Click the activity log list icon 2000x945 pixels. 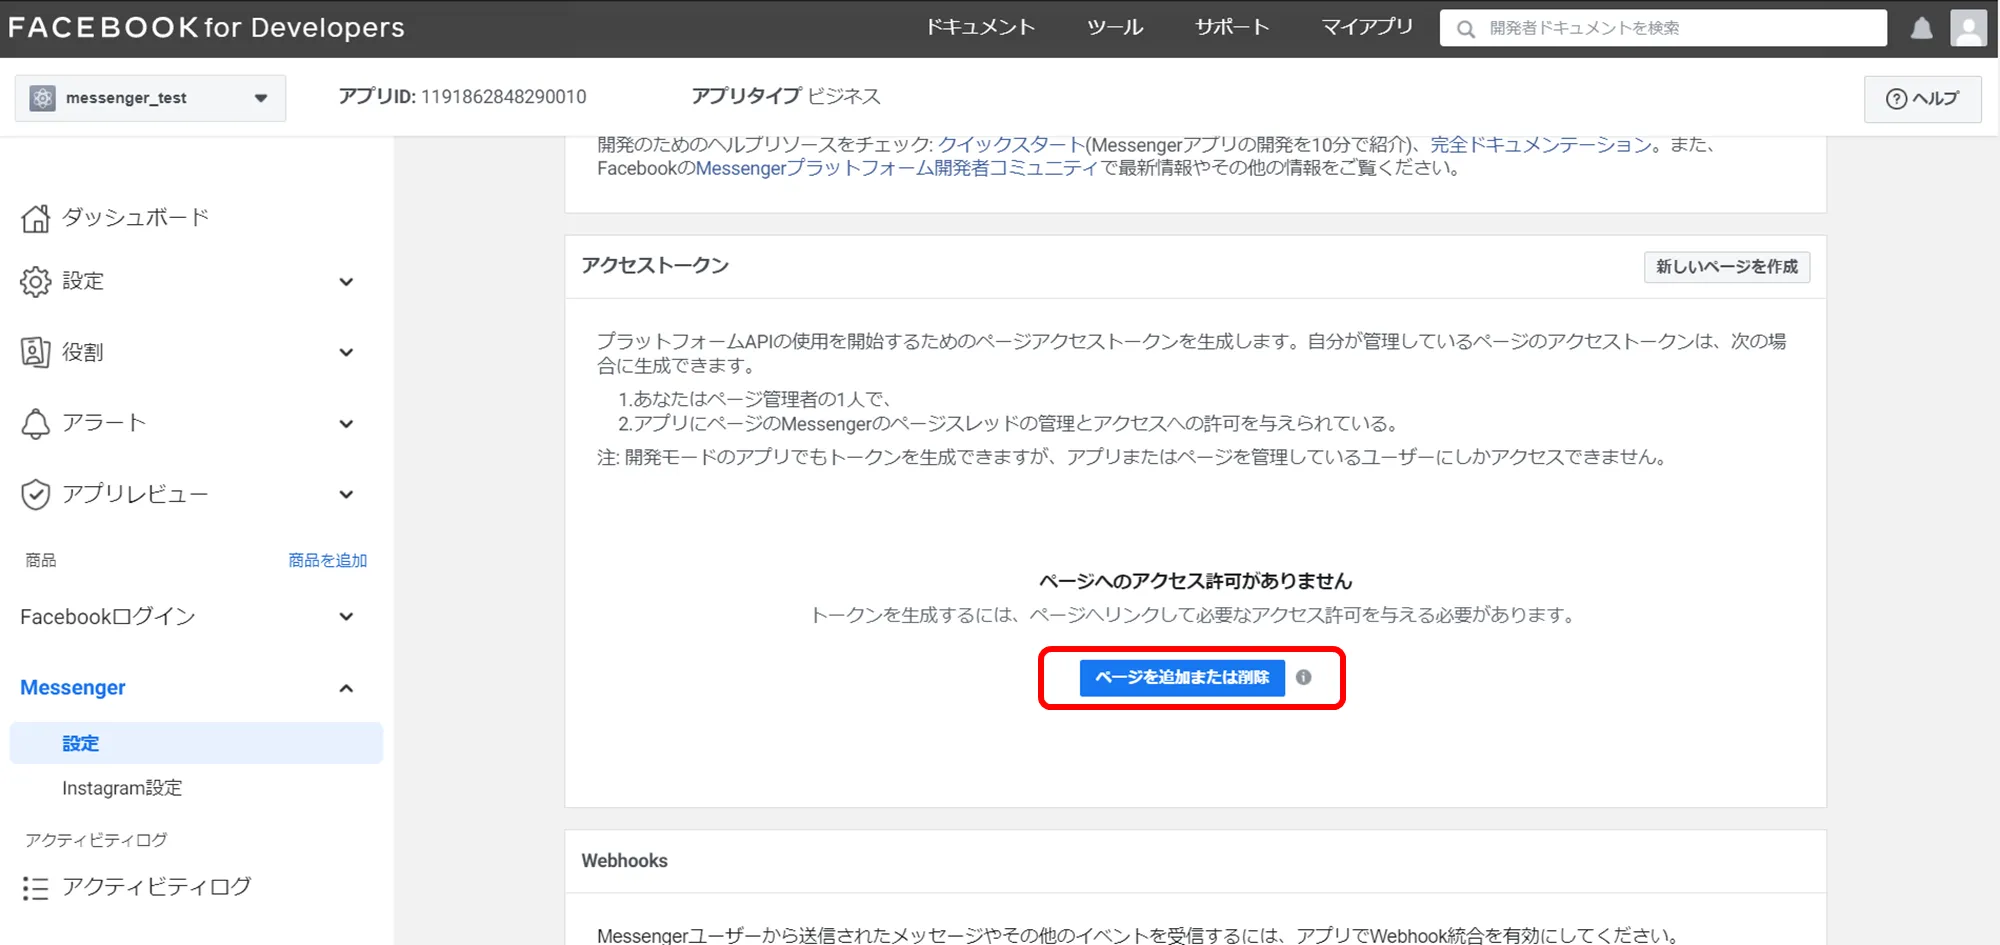(x=35, y=888)
